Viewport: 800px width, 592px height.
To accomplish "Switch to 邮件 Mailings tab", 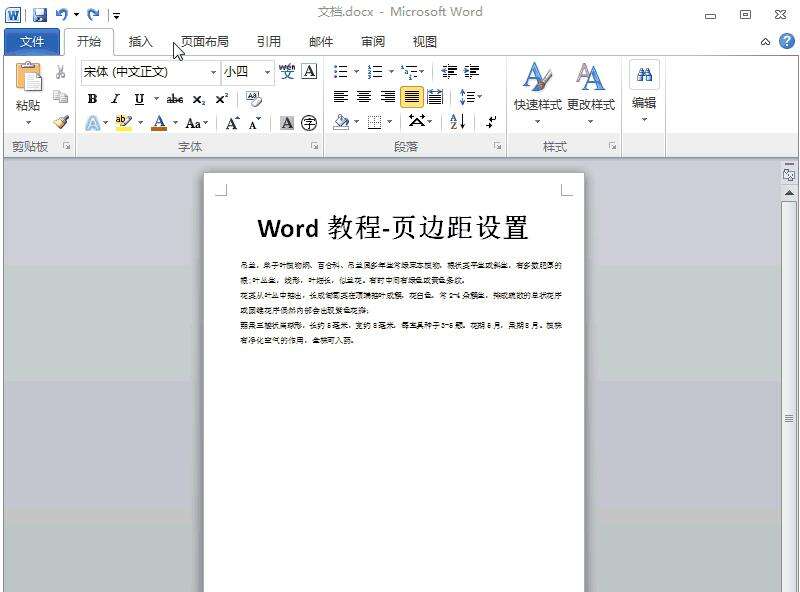I will tap(321, 41).
